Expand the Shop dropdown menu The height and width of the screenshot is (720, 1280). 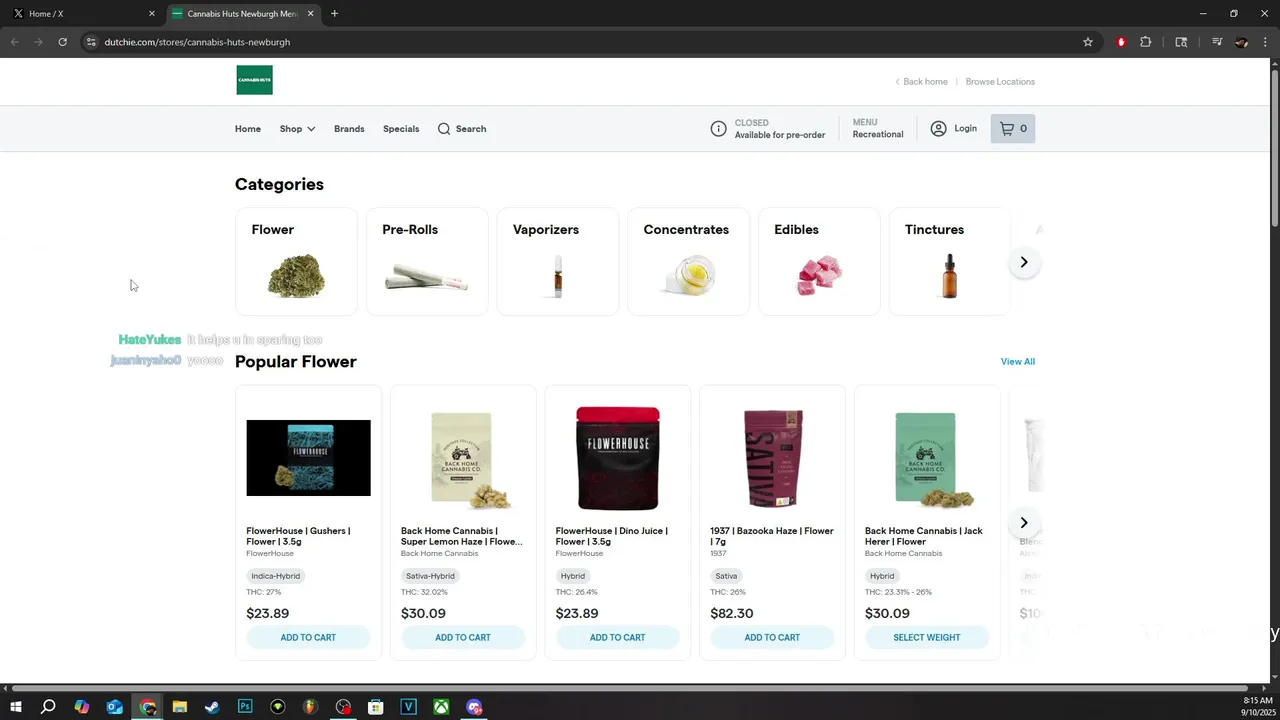297,128
